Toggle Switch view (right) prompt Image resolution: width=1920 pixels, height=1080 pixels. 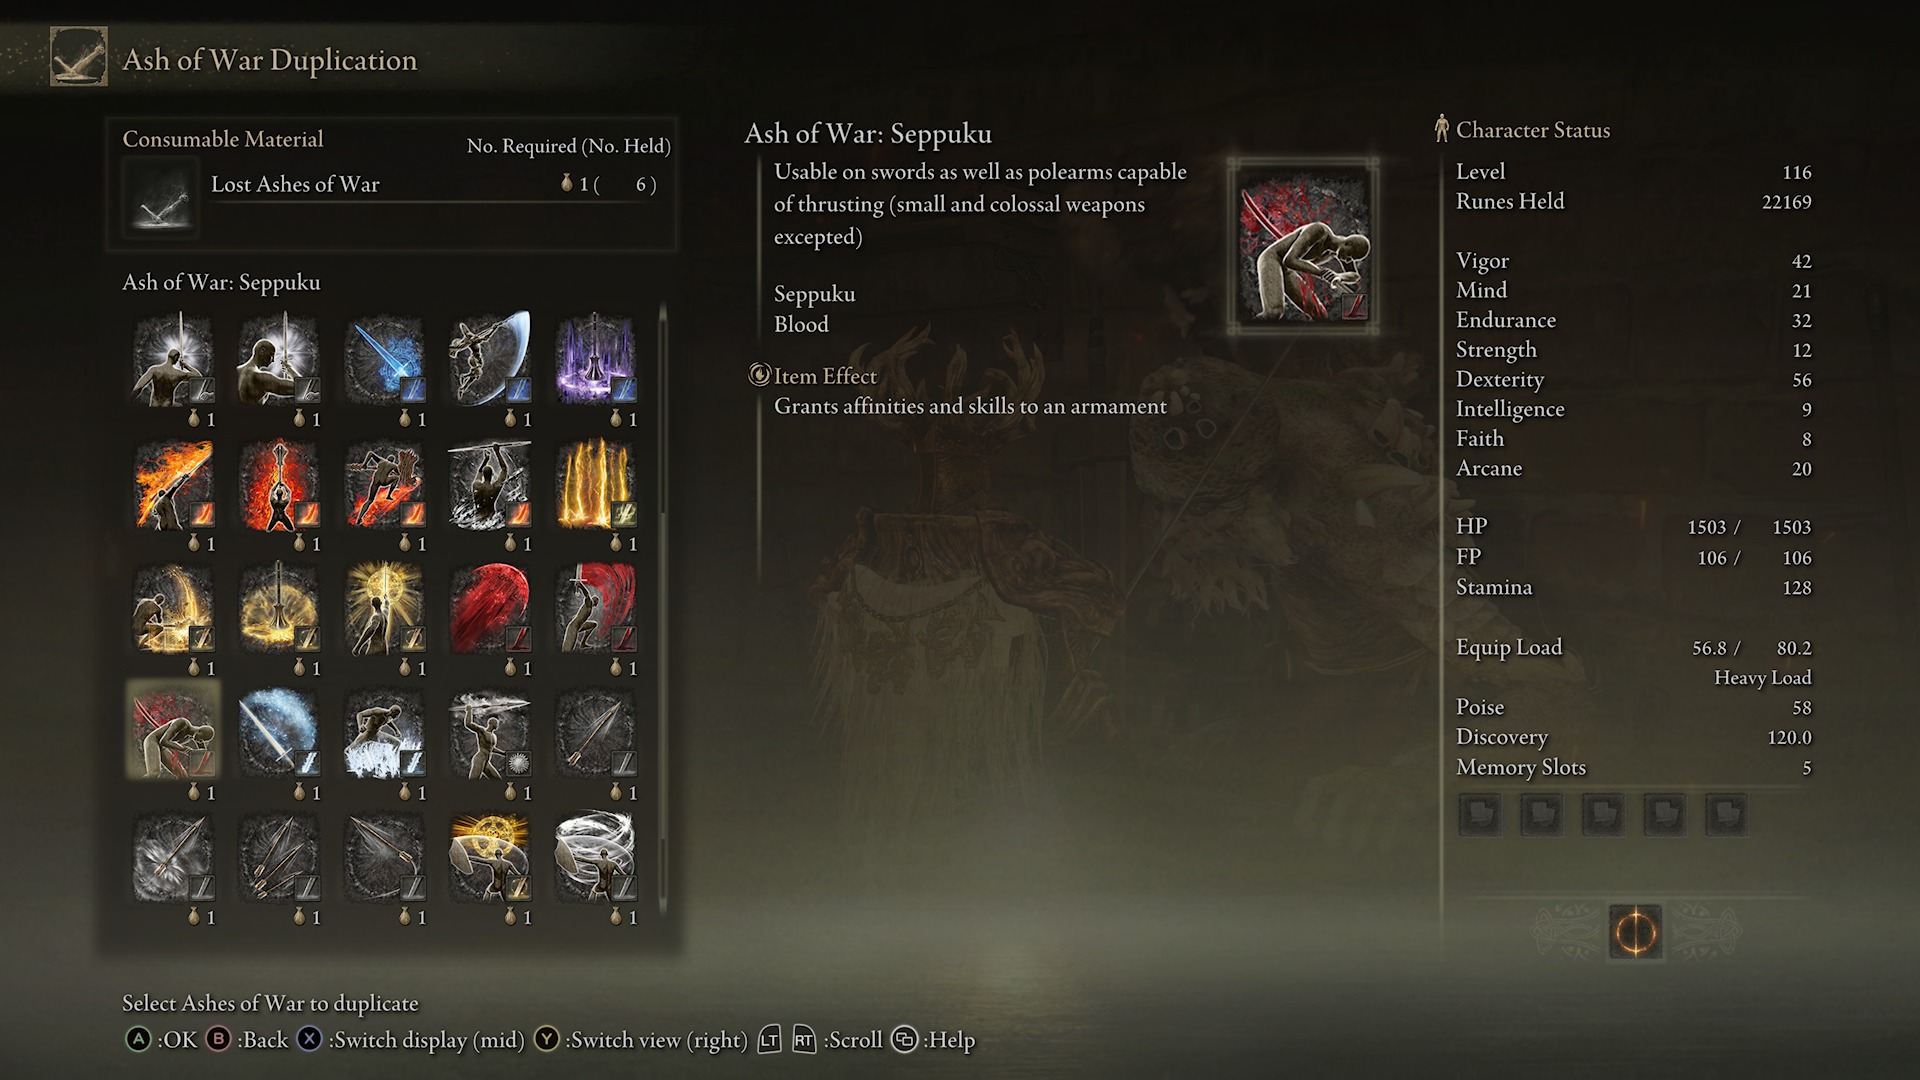point(641,1040)
